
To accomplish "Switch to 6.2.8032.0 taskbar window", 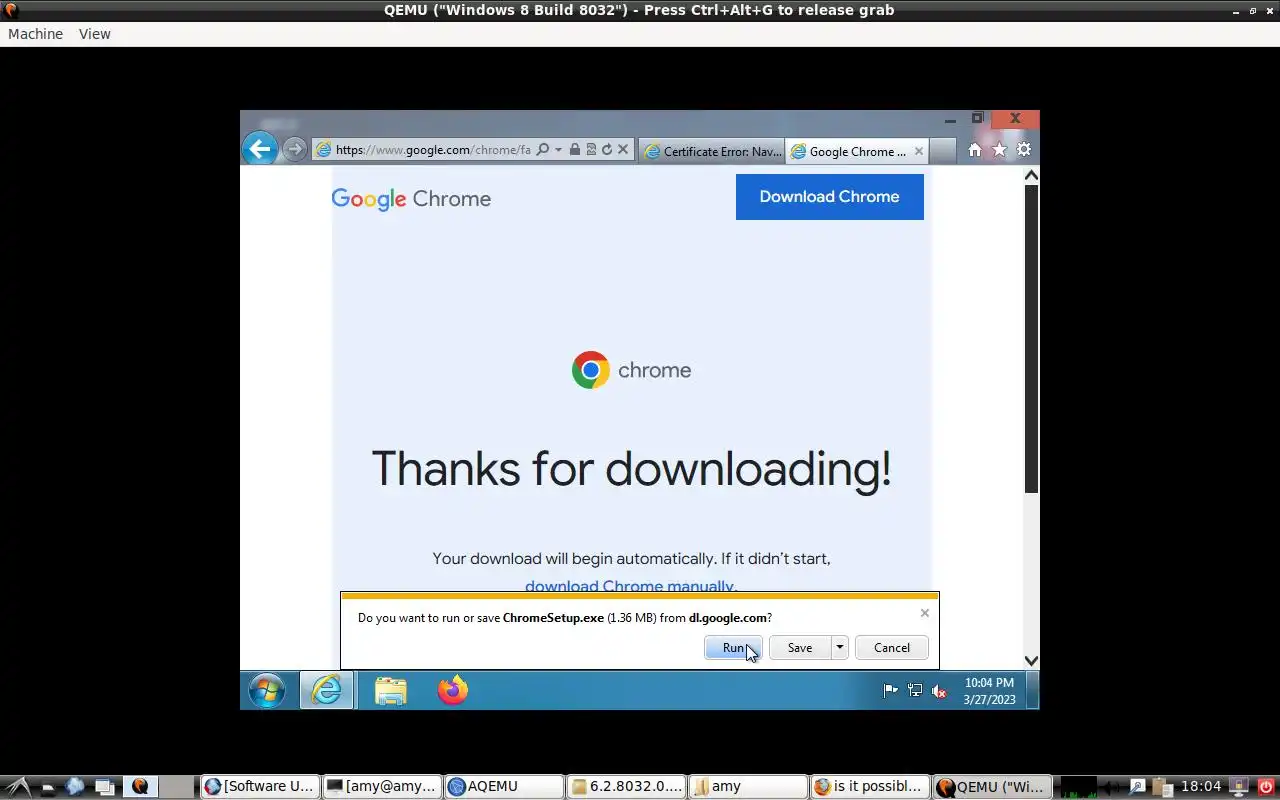I will 626,787.
